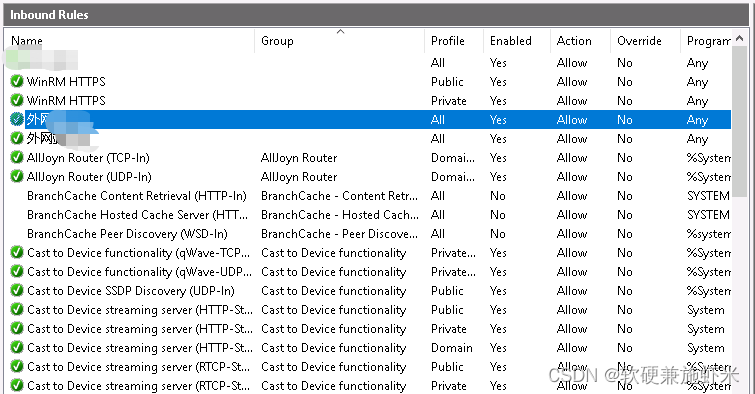Screen dimensions: 755x394
Task: Click 'Domai...' profile cell of AllJoyn Router (UDP-In)
Action: [453, 177]
